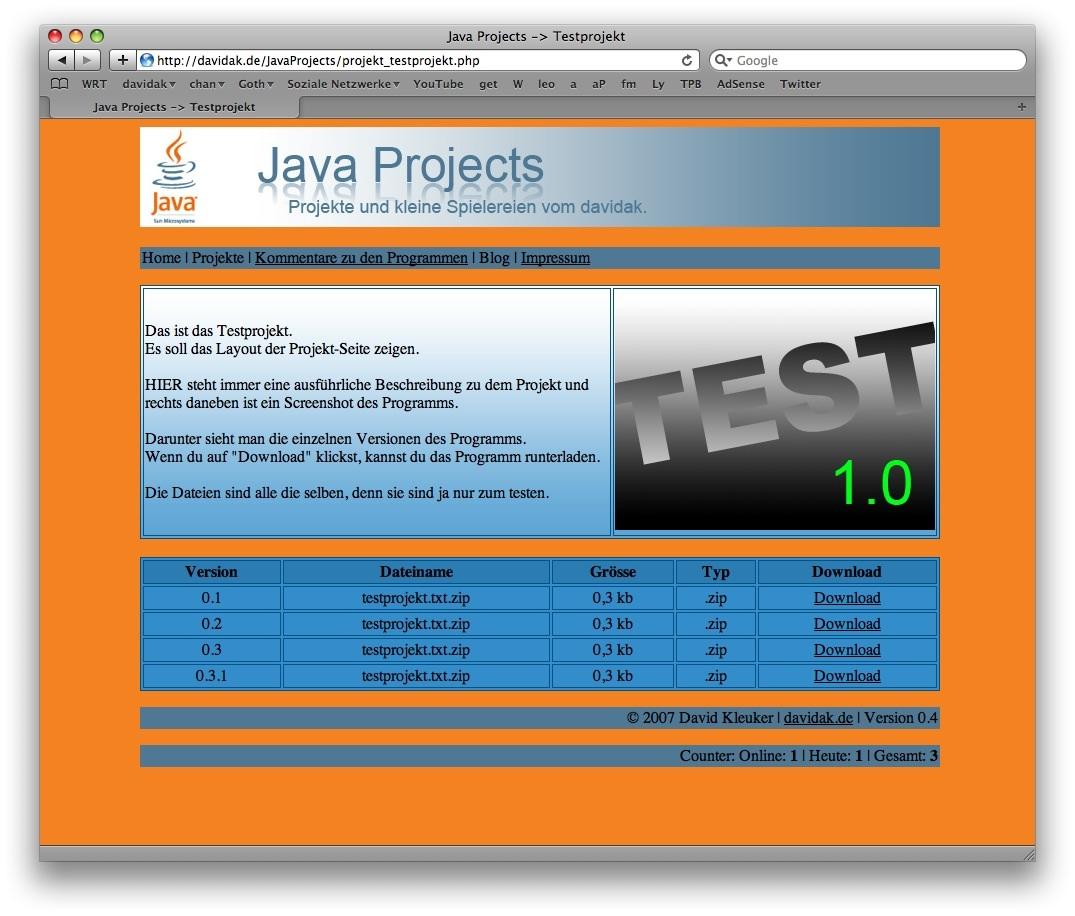Download version 0.3.1 of testprojekt.txt.zip
The image size is (1075, 916).
(846, 676)
